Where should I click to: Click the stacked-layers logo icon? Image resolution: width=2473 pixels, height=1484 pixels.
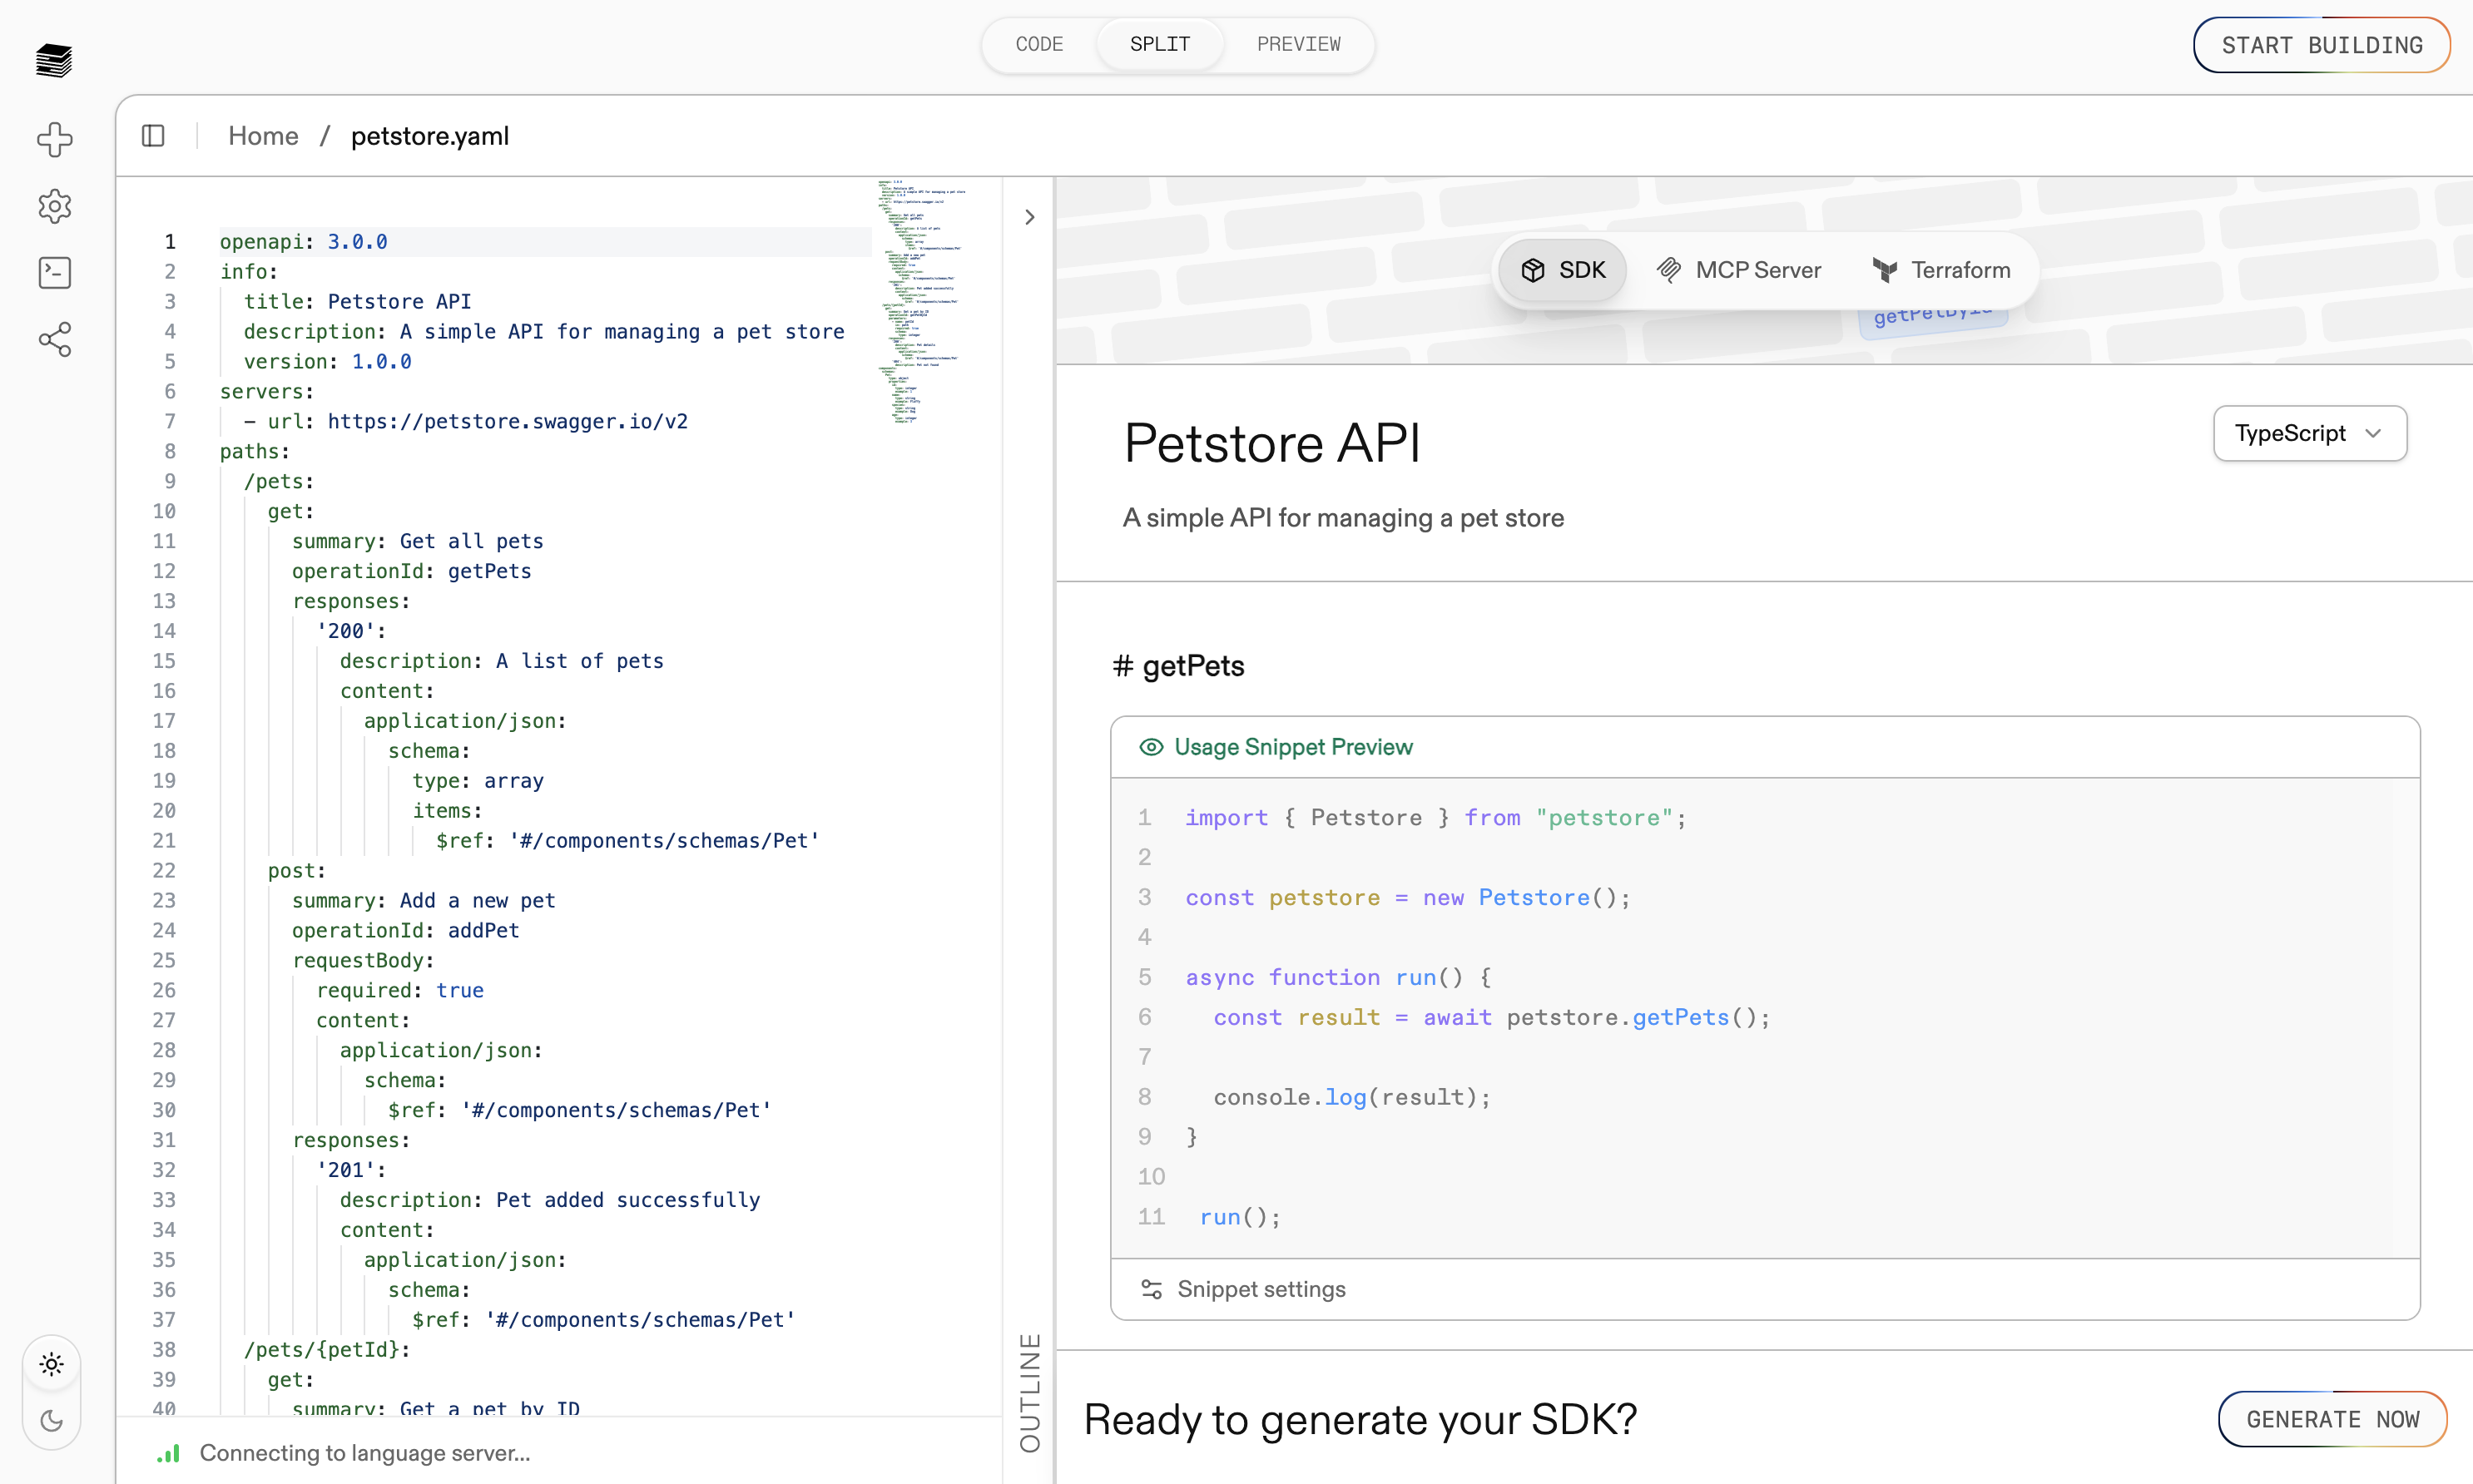[x=54, y=60]
